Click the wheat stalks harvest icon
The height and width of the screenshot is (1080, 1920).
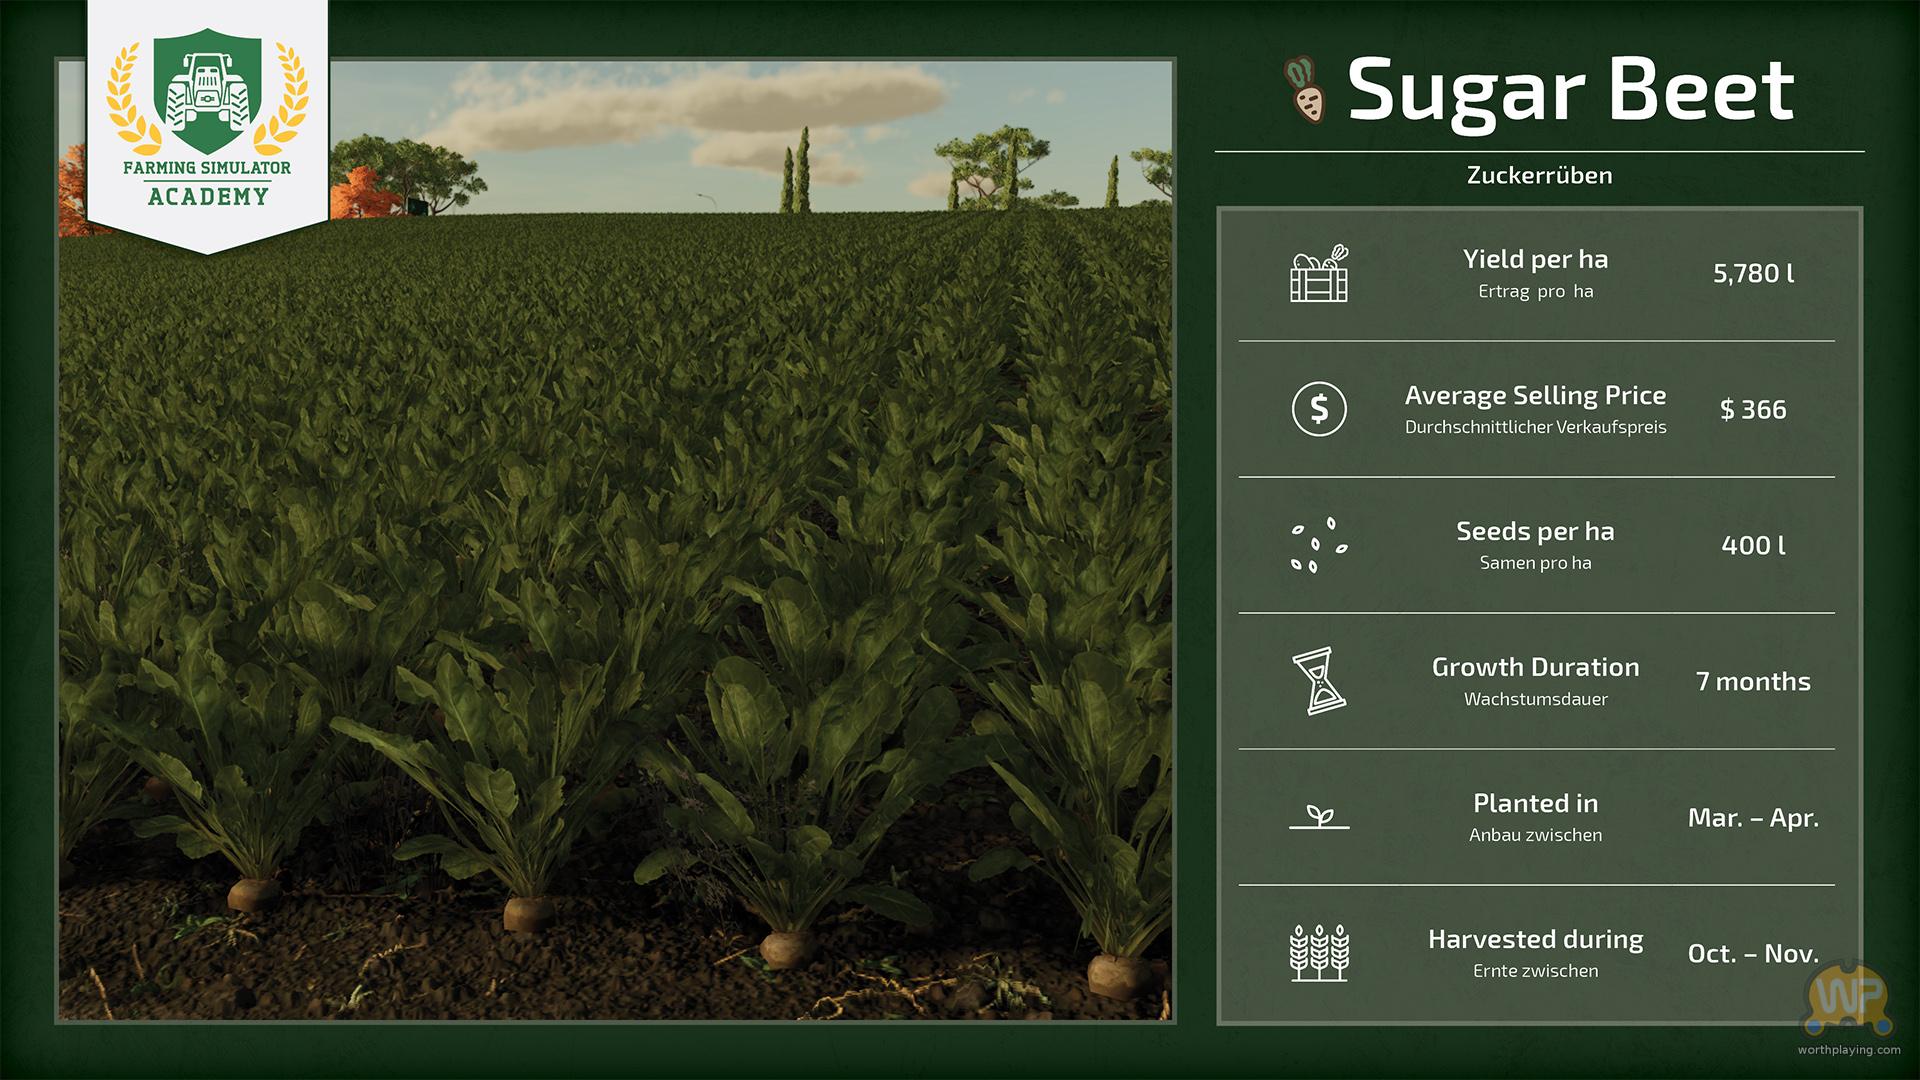click(1319, 953)
